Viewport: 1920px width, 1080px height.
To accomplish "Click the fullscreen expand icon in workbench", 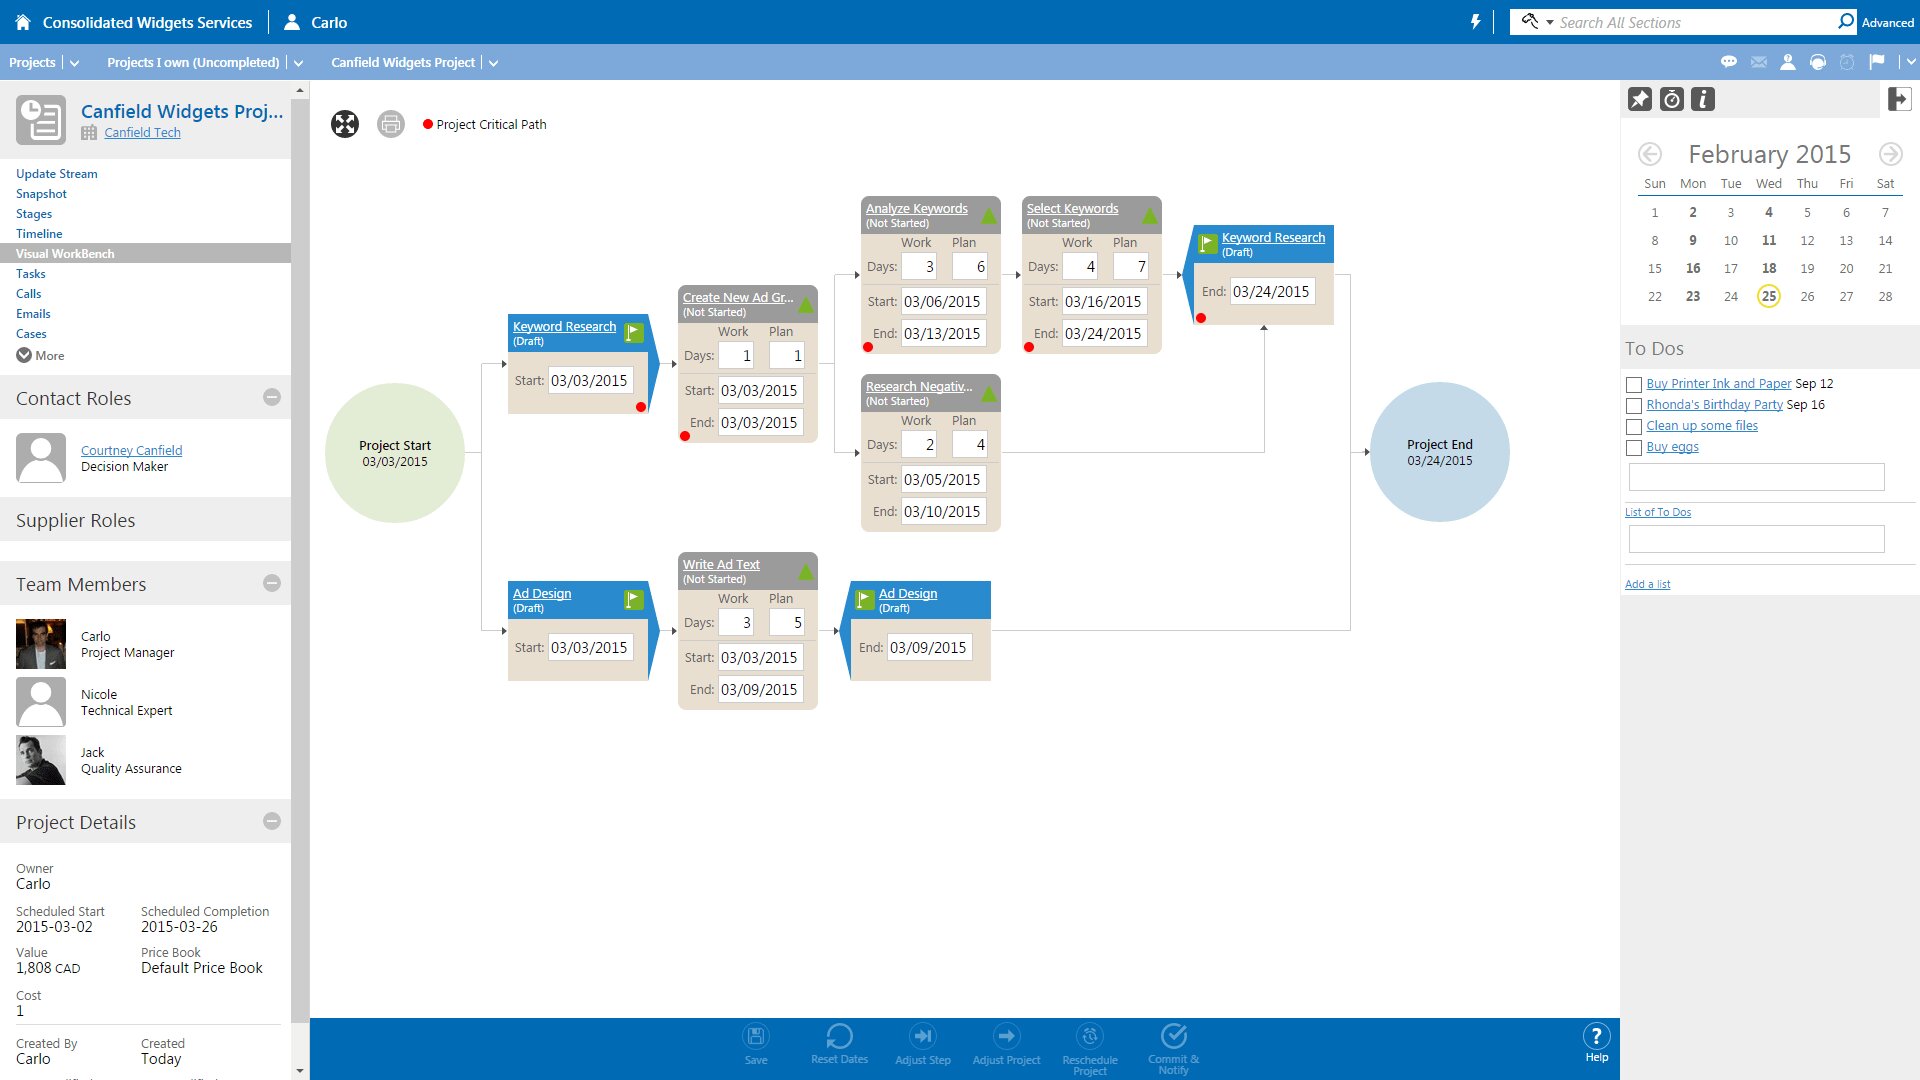I will 345,124.
